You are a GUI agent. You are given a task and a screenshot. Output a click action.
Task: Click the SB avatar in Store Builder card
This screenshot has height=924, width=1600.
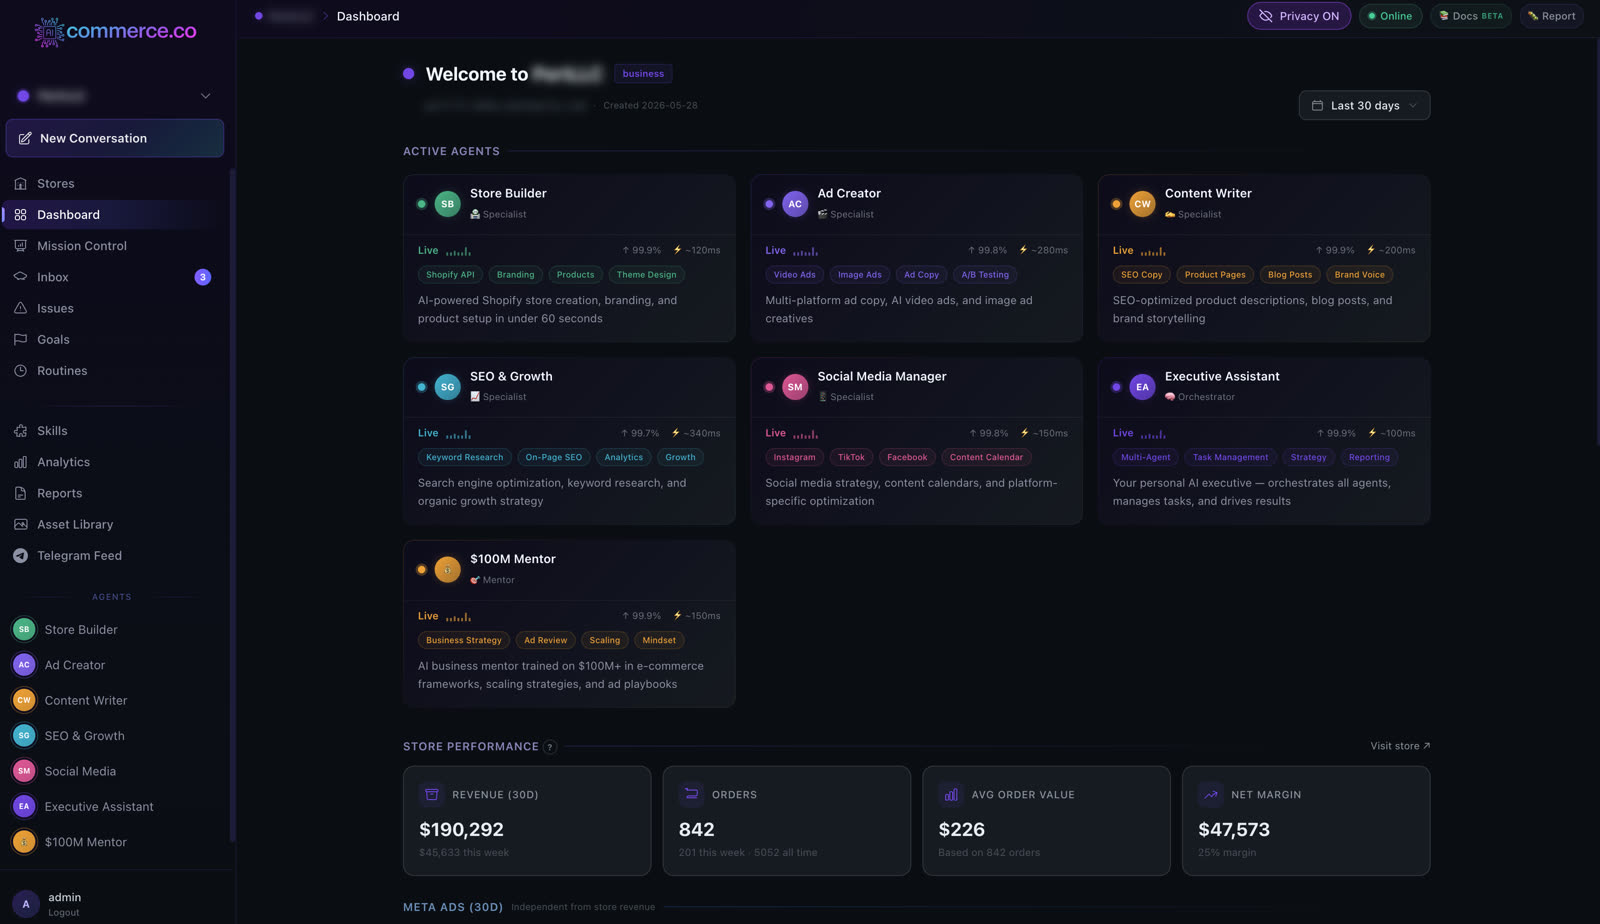447,204
